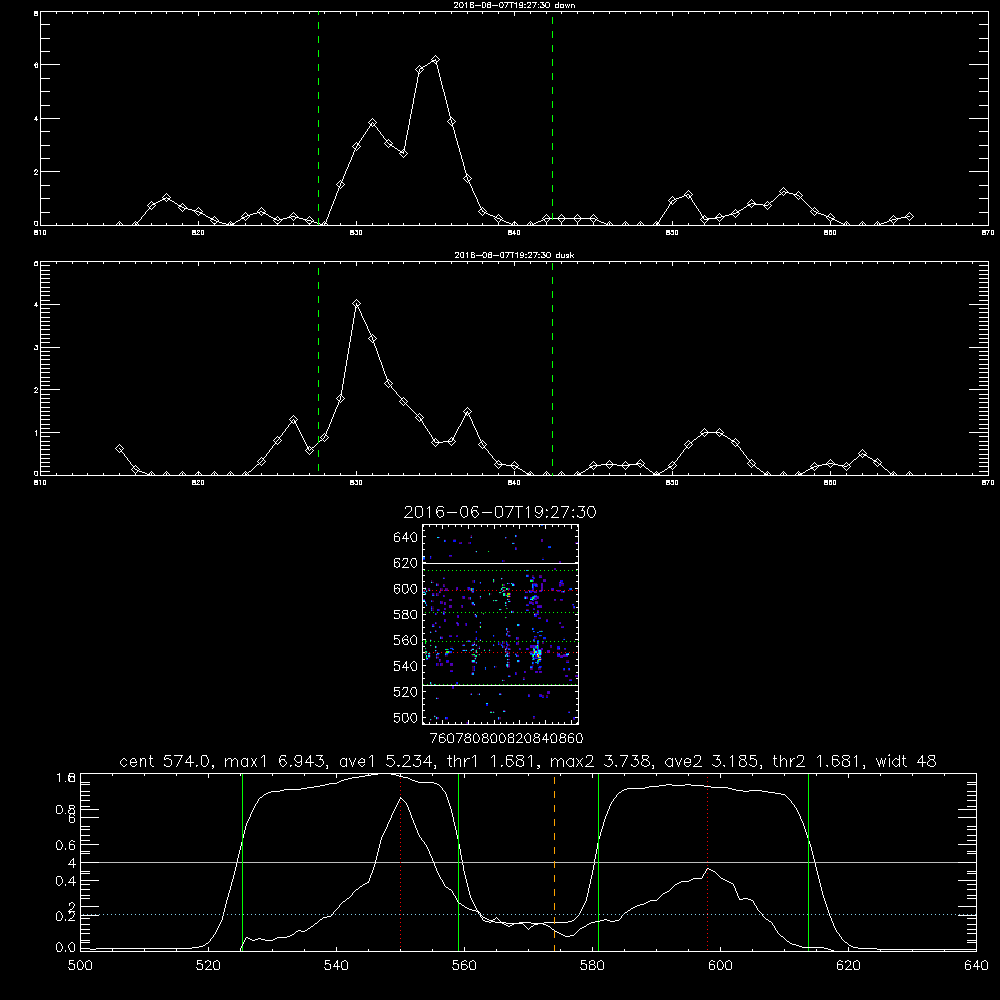Click x-axis label 540 on the bottom plot
Image resolution: width=1000 pixels, height=1000 pixels.
click(336, 966)
